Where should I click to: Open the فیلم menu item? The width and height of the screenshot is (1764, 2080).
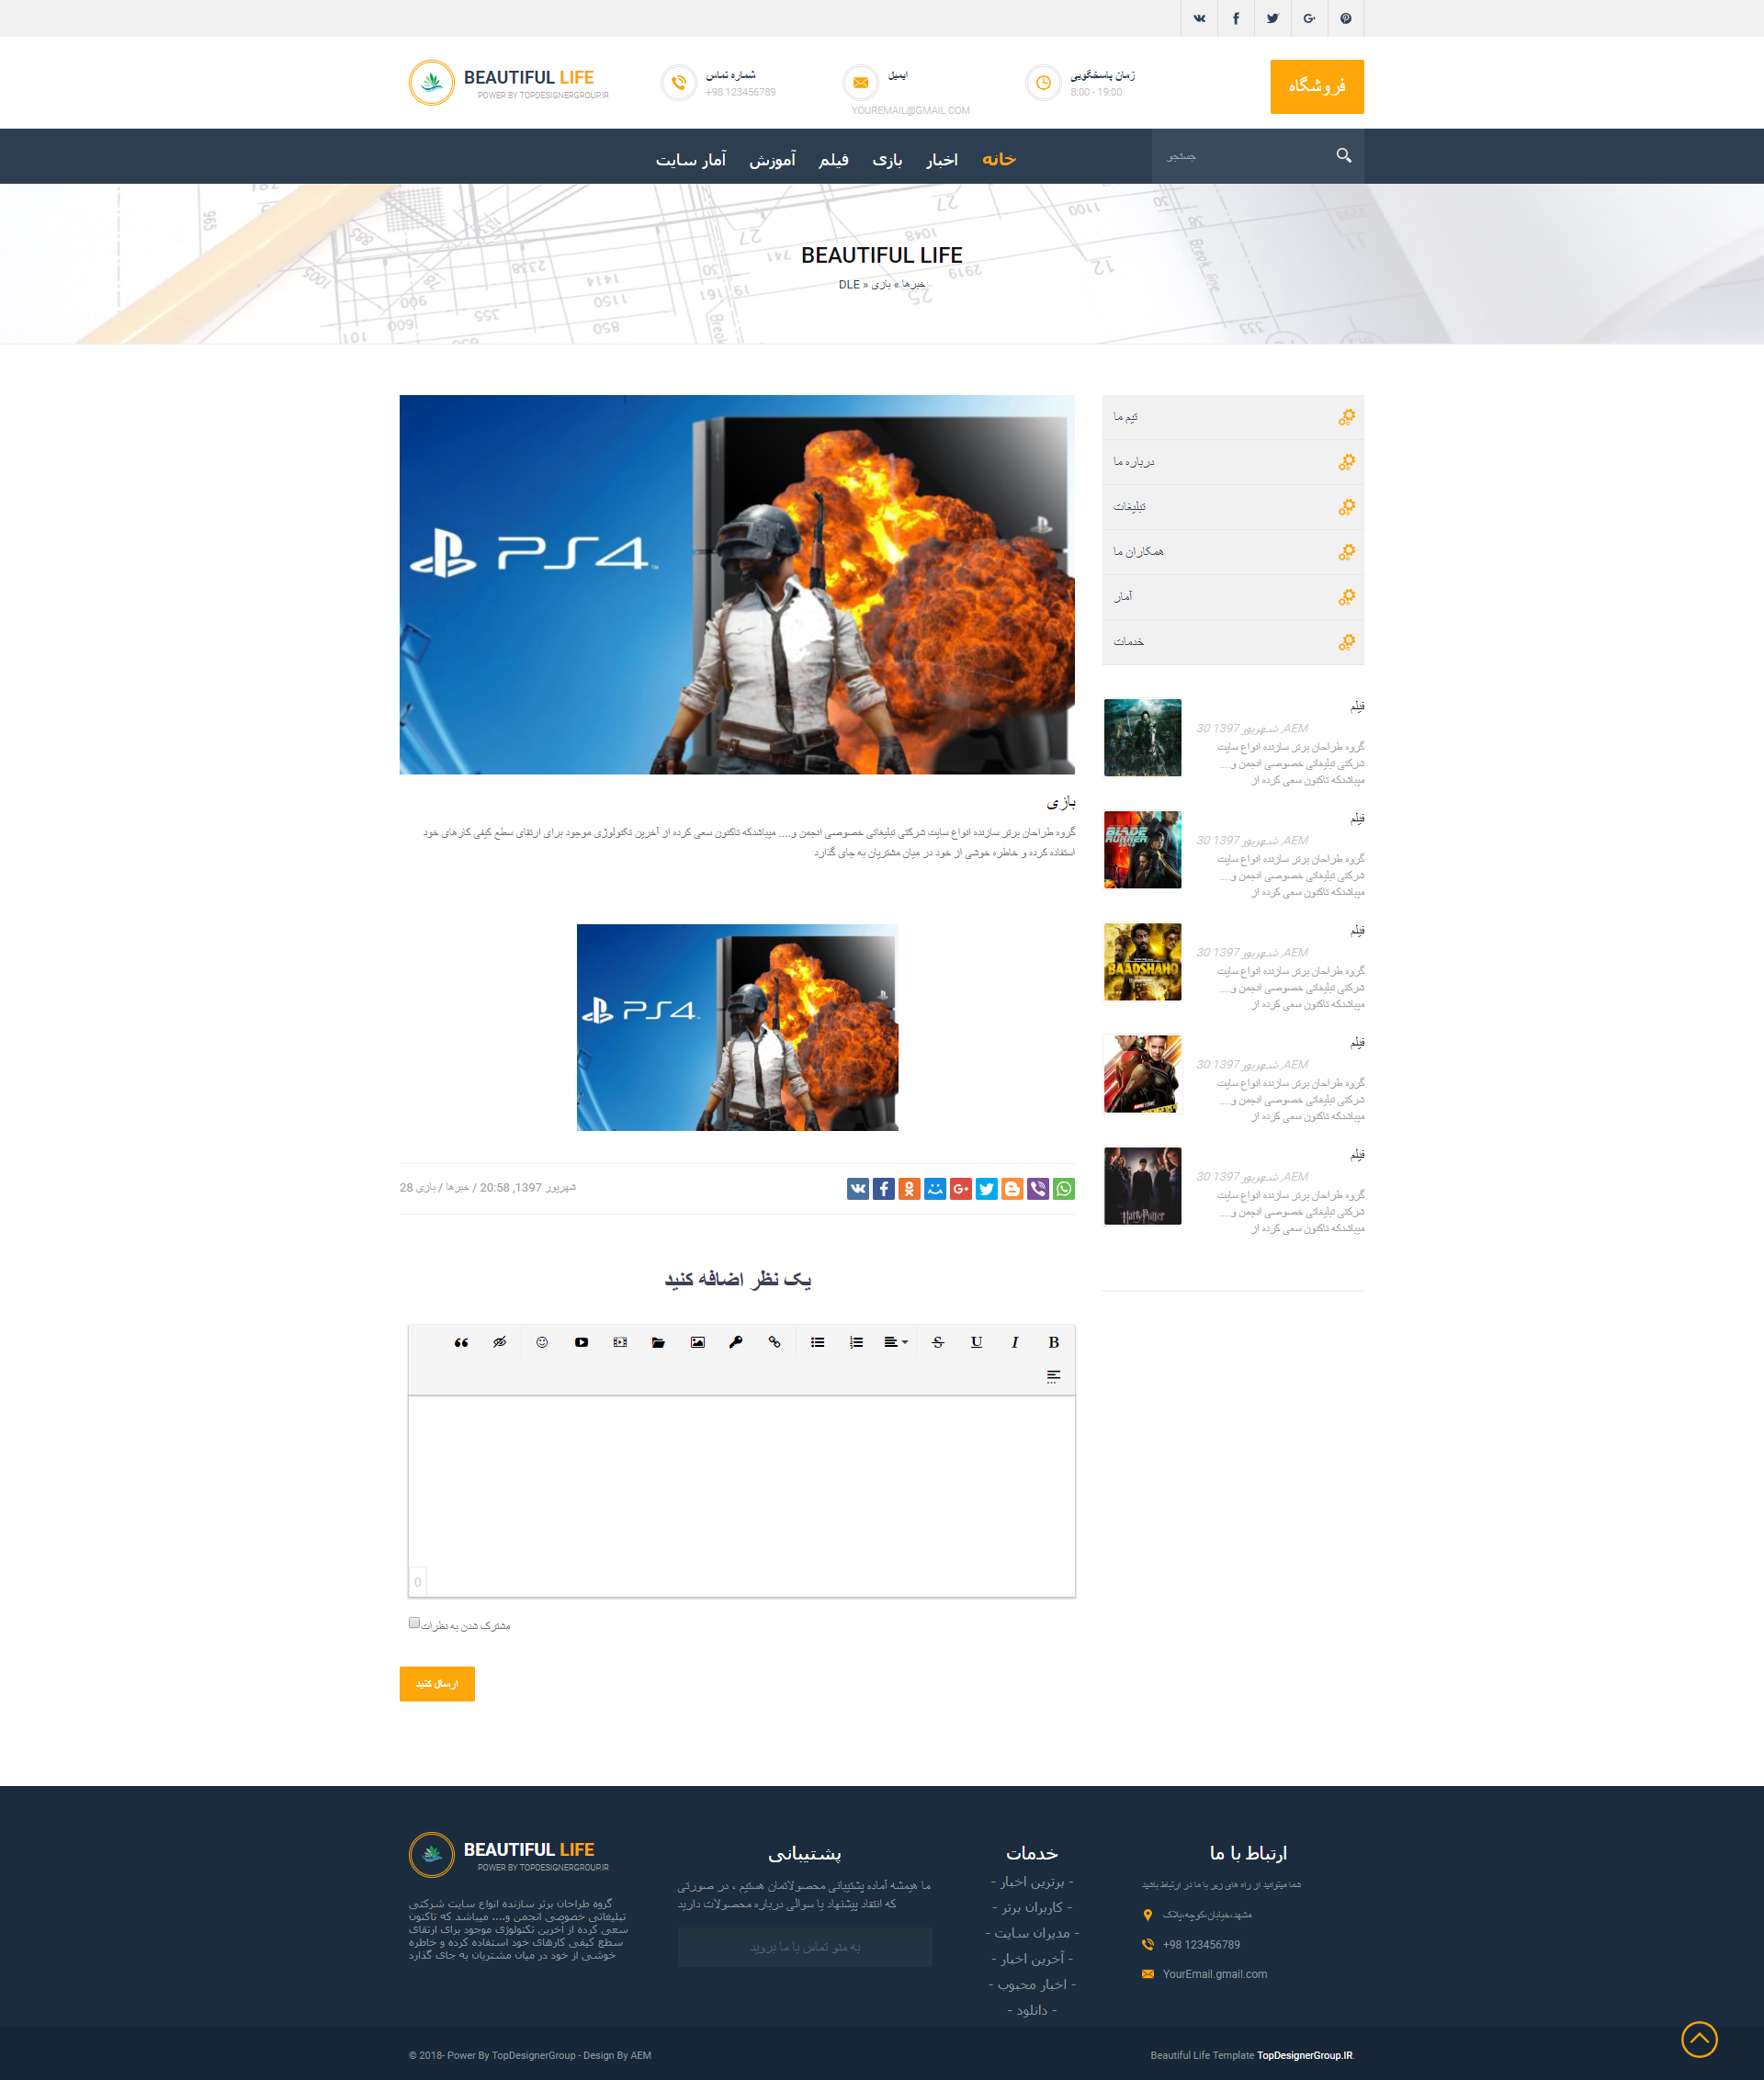[x=833, y=159]
